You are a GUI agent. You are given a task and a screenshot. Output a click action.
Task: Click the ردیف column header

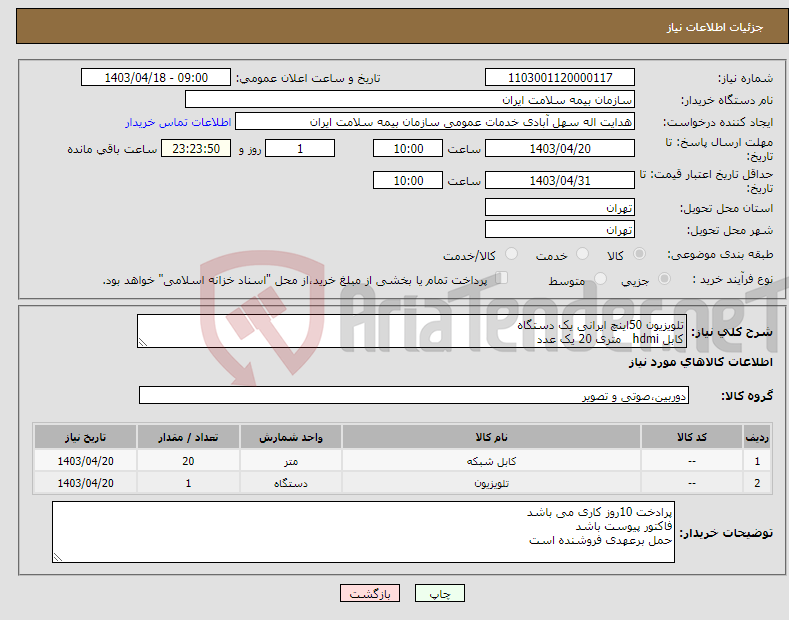click(757, 437)
